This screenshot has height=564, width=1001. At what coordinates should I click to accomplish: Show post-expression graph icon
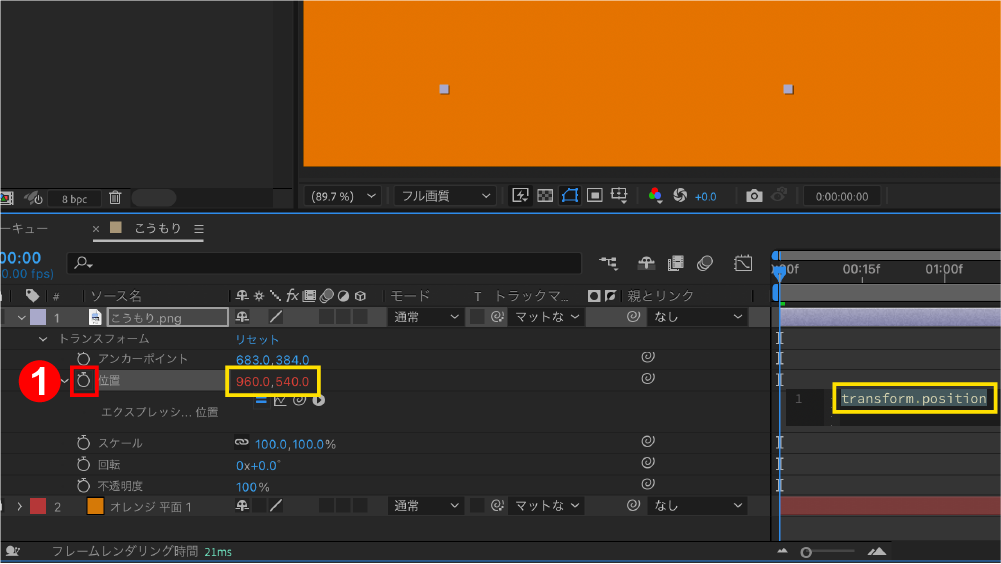280,400
